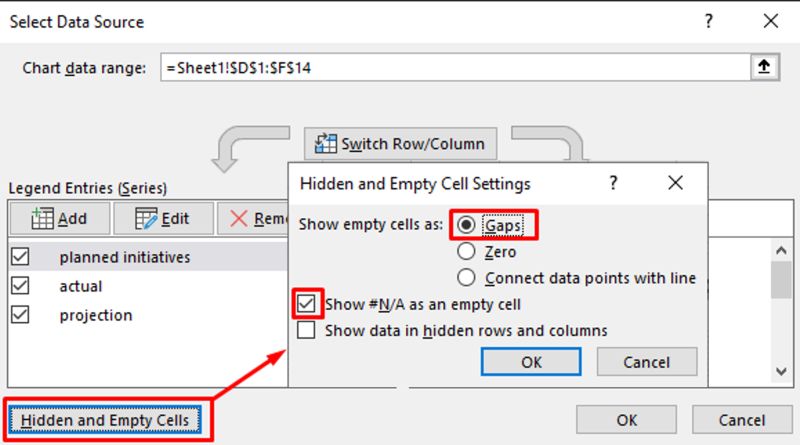Select the actual series row
Image resolution: width=800 pixels, height=445 pixels.
[x=148, y=286]
